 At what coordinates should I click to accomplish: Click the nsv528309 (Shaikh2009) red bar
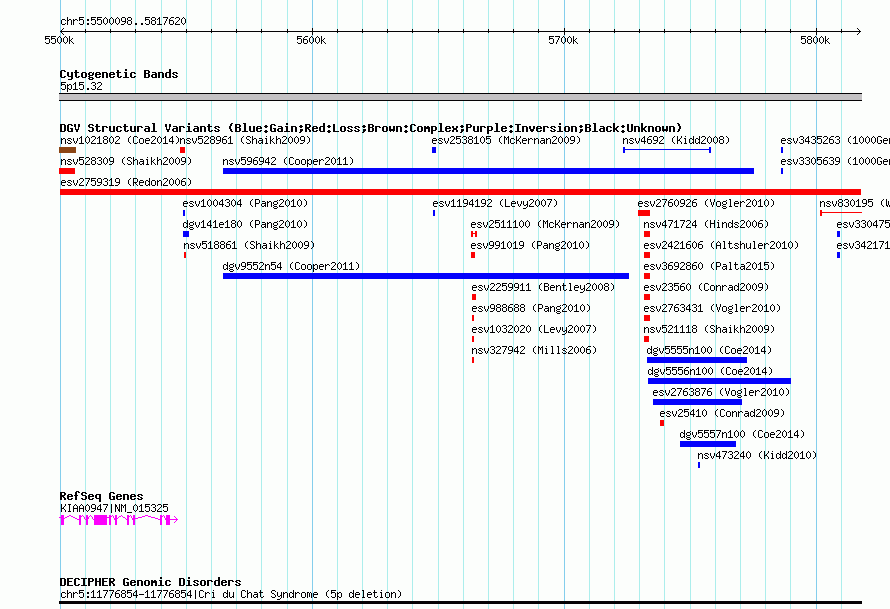pyautogui.click(x=67, y=171)
